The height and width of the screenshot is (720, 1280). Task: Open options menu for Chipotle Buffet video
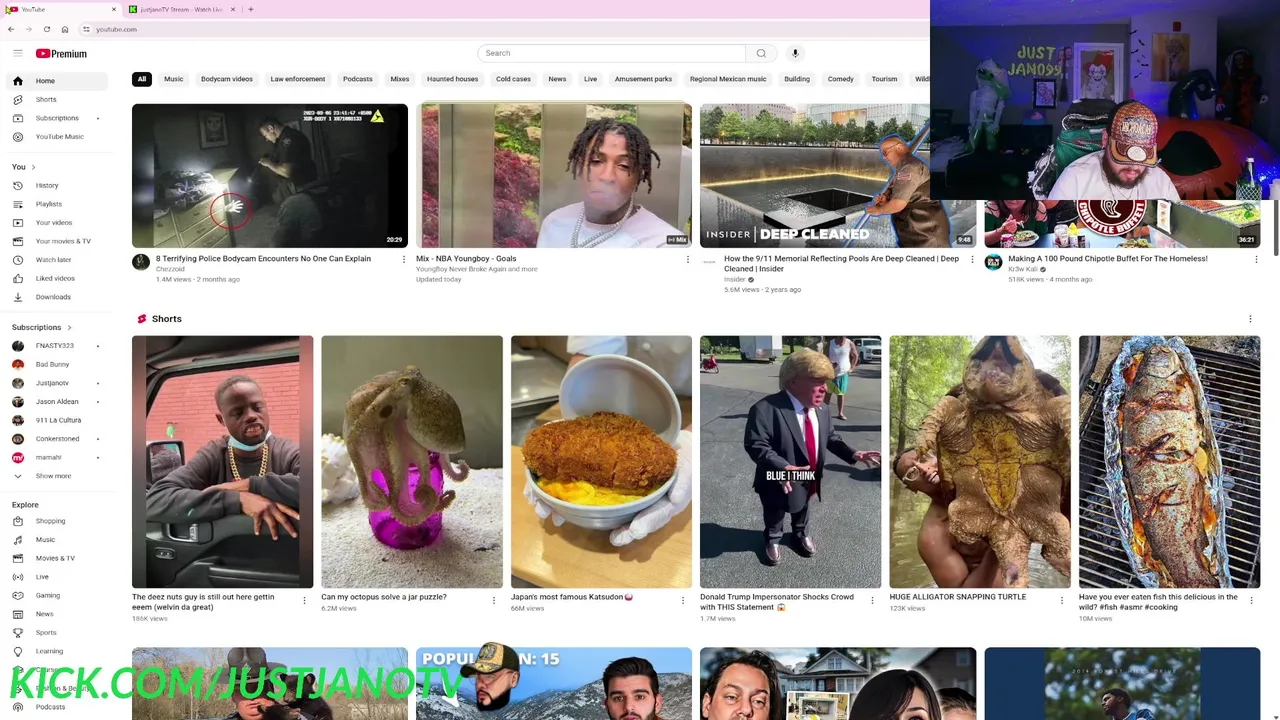[x=1256, y=260]
